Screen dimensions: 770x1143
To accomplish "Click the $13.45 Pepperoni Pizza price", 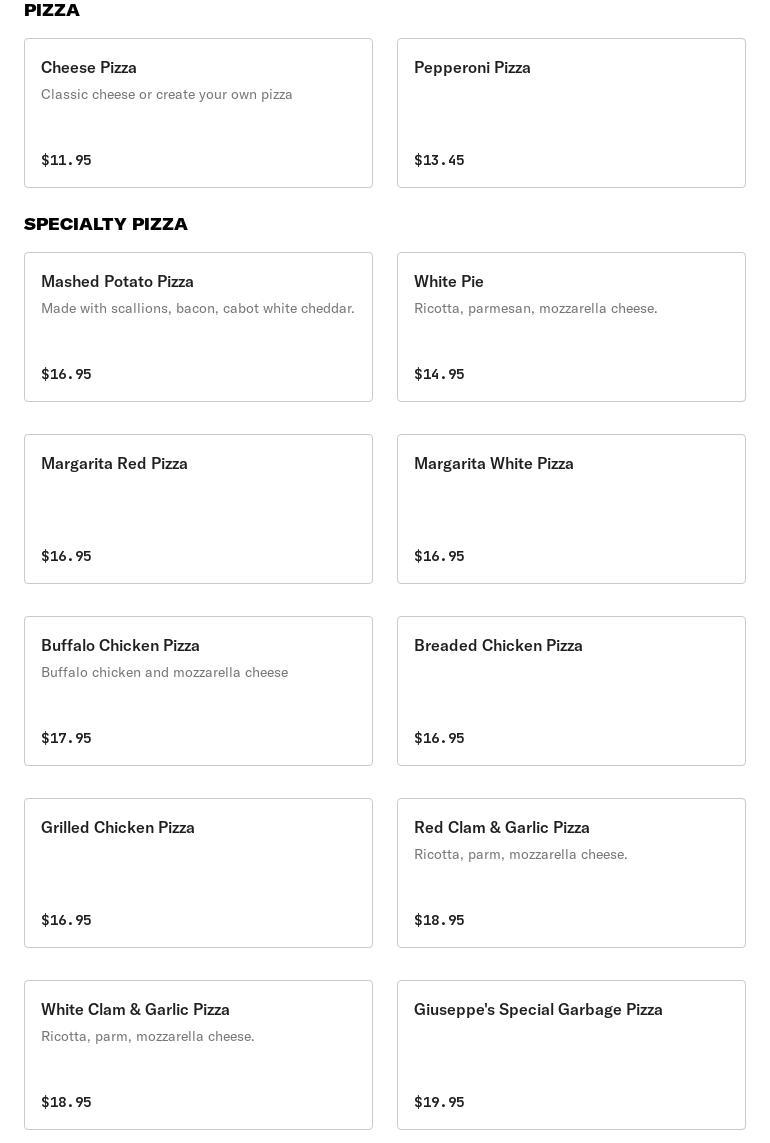I will pyautogui.click(x=439, y=160).
